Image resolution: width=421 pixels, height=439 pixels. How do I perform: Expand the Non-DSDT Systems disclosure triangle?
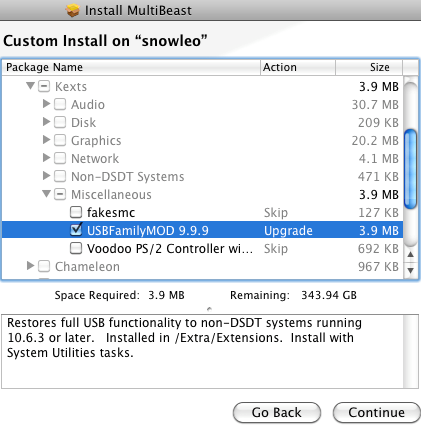(x=46, y=176)
